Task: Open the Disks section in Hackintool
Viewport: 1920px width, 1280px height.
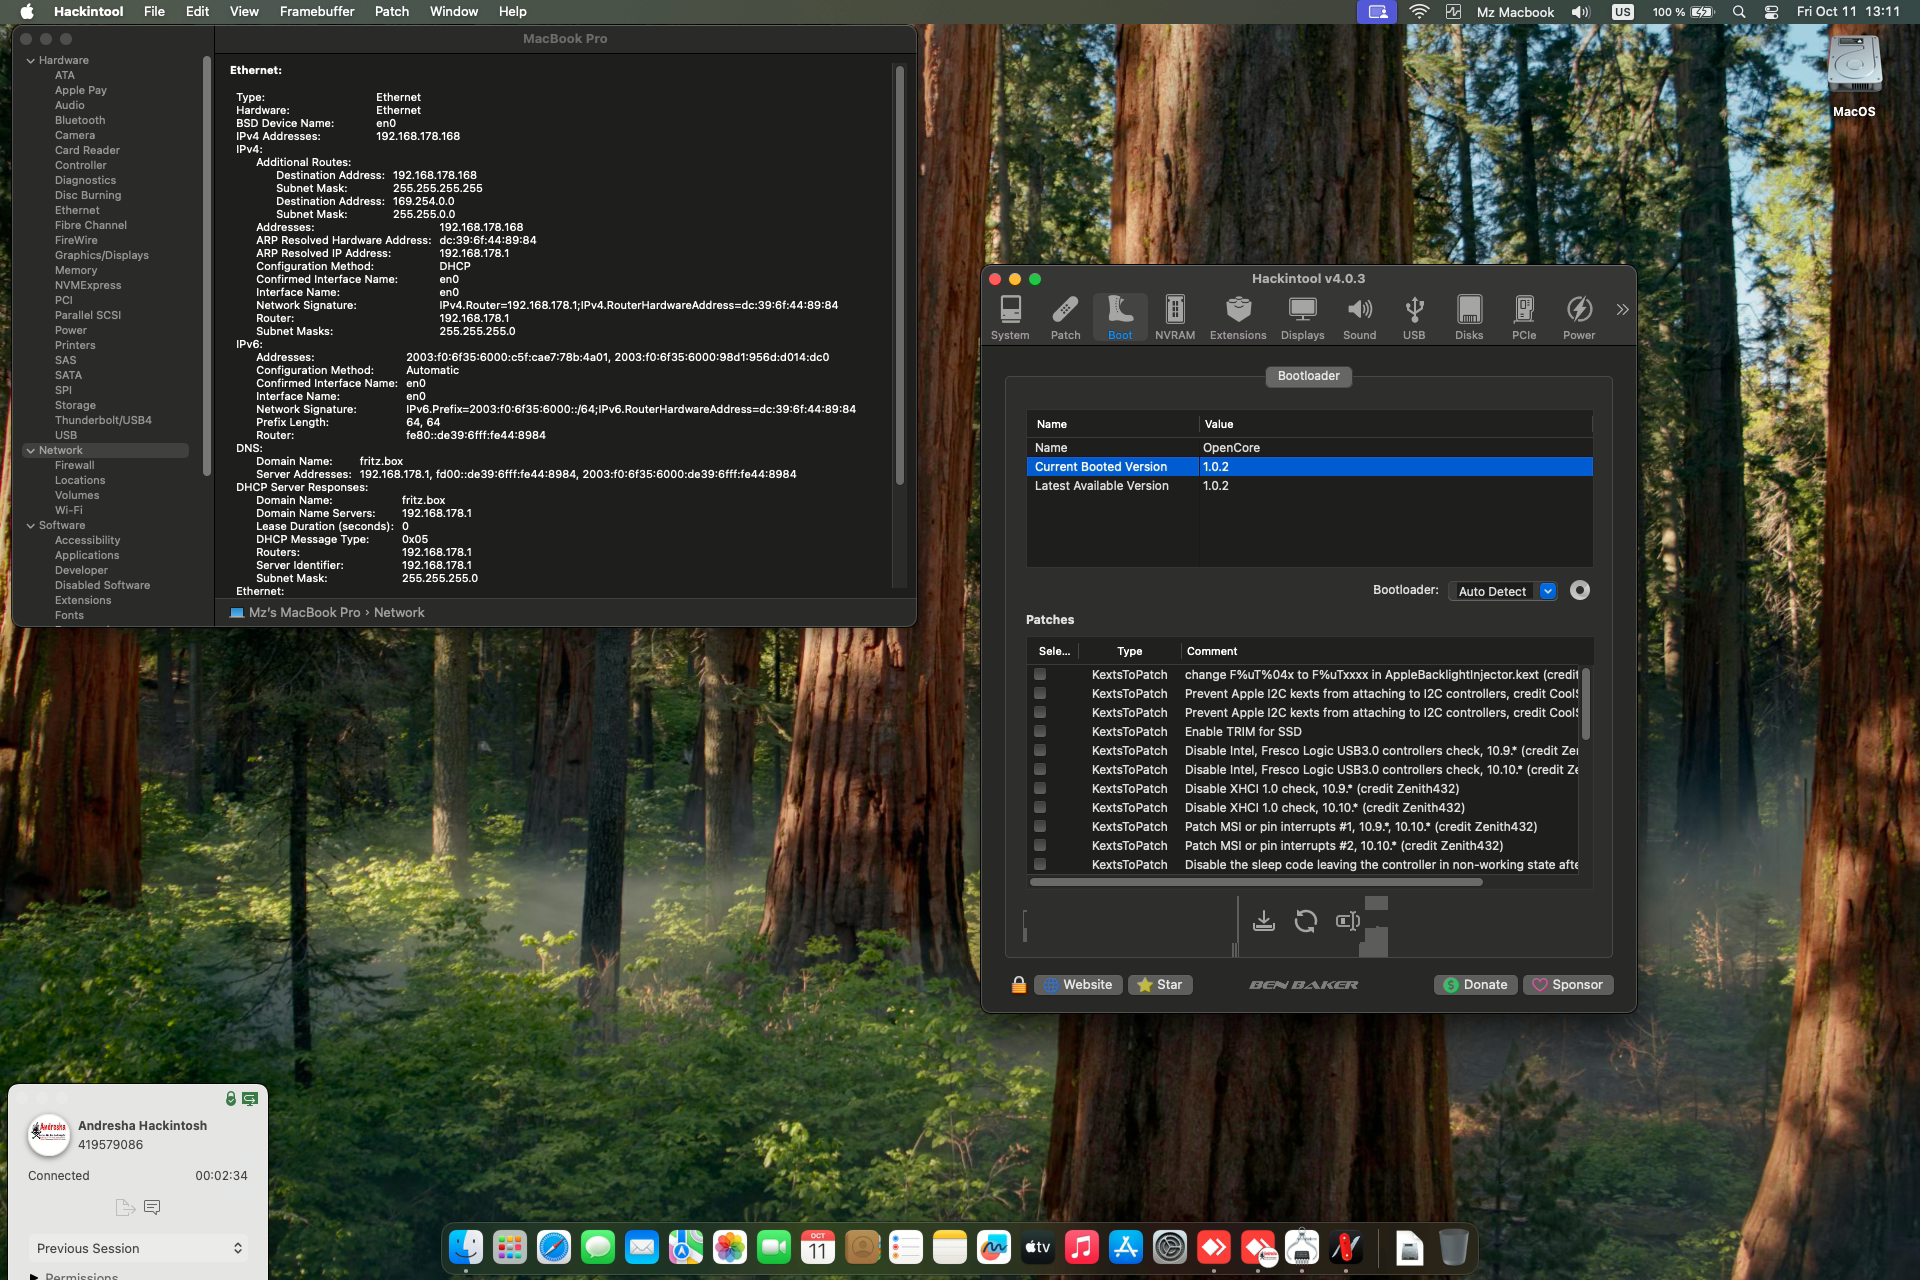Action: point(1469,318)
